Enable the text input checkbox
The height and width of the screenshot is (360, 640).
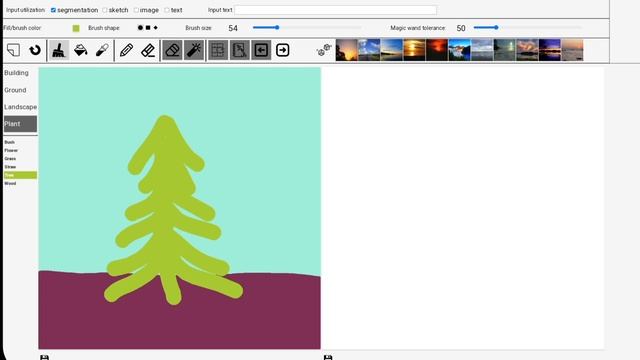point(167,10)
